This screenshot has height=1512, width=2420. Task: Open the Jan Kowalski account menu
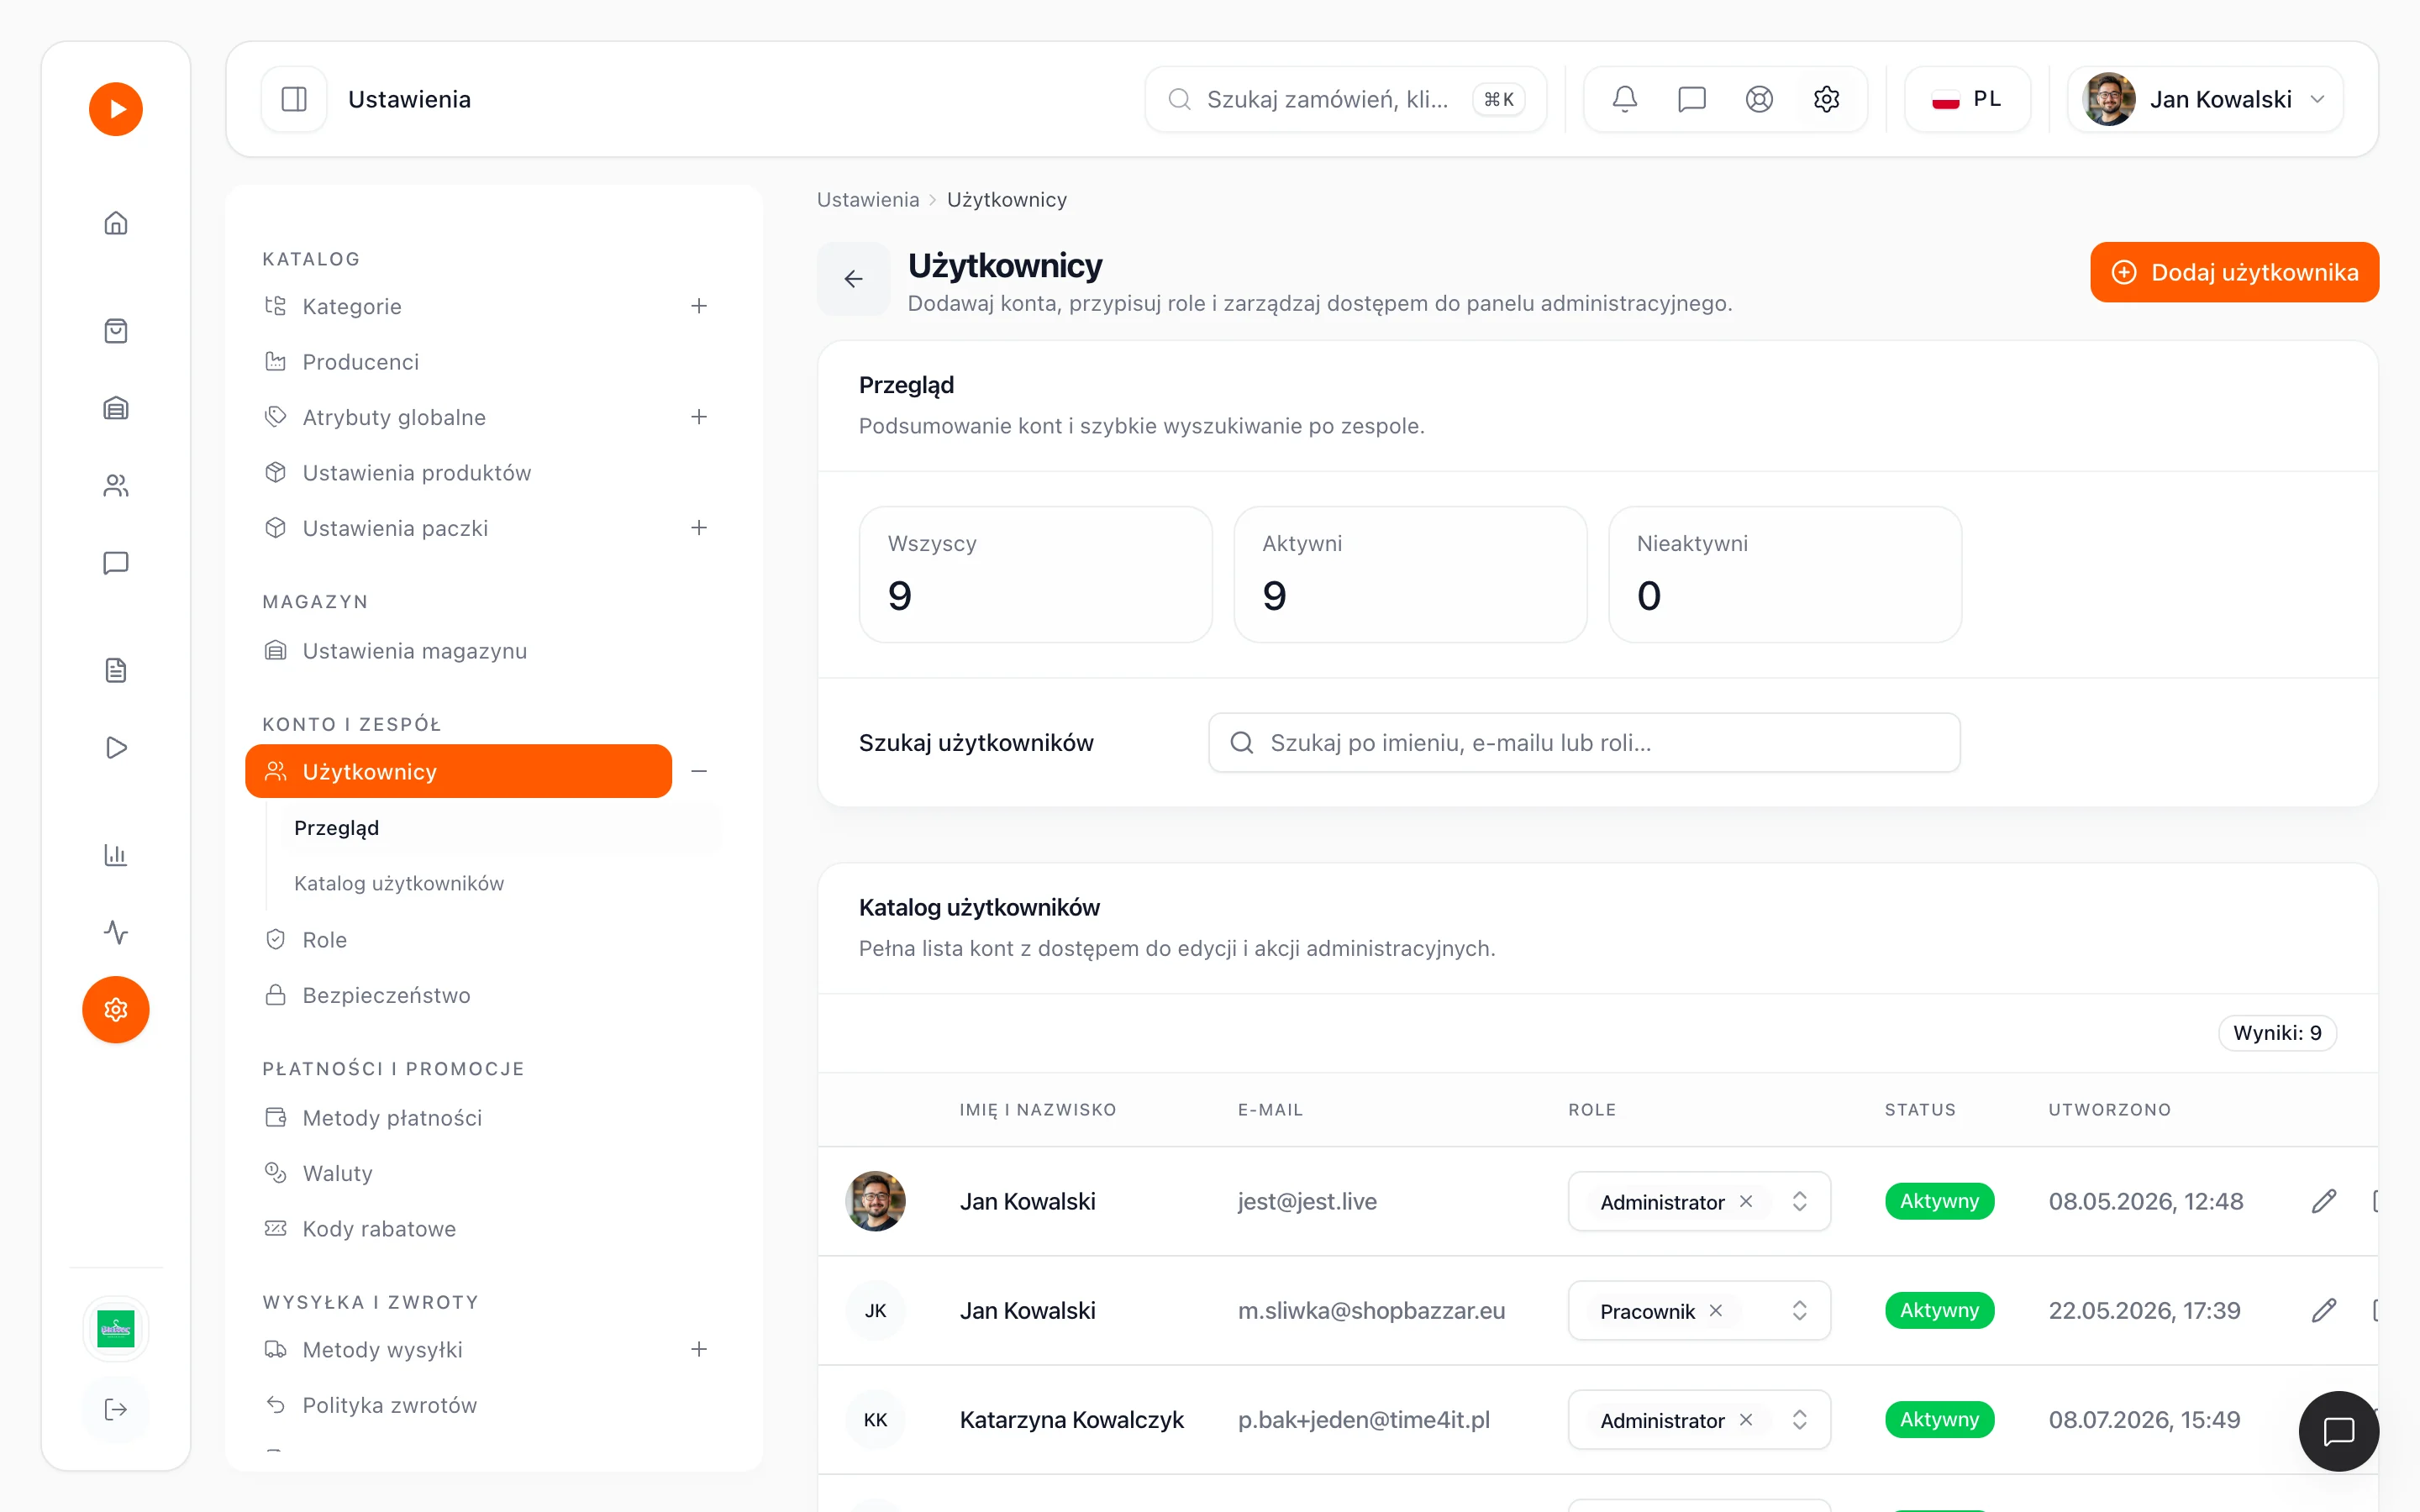pyautogui.click(x=2205, y=99)
